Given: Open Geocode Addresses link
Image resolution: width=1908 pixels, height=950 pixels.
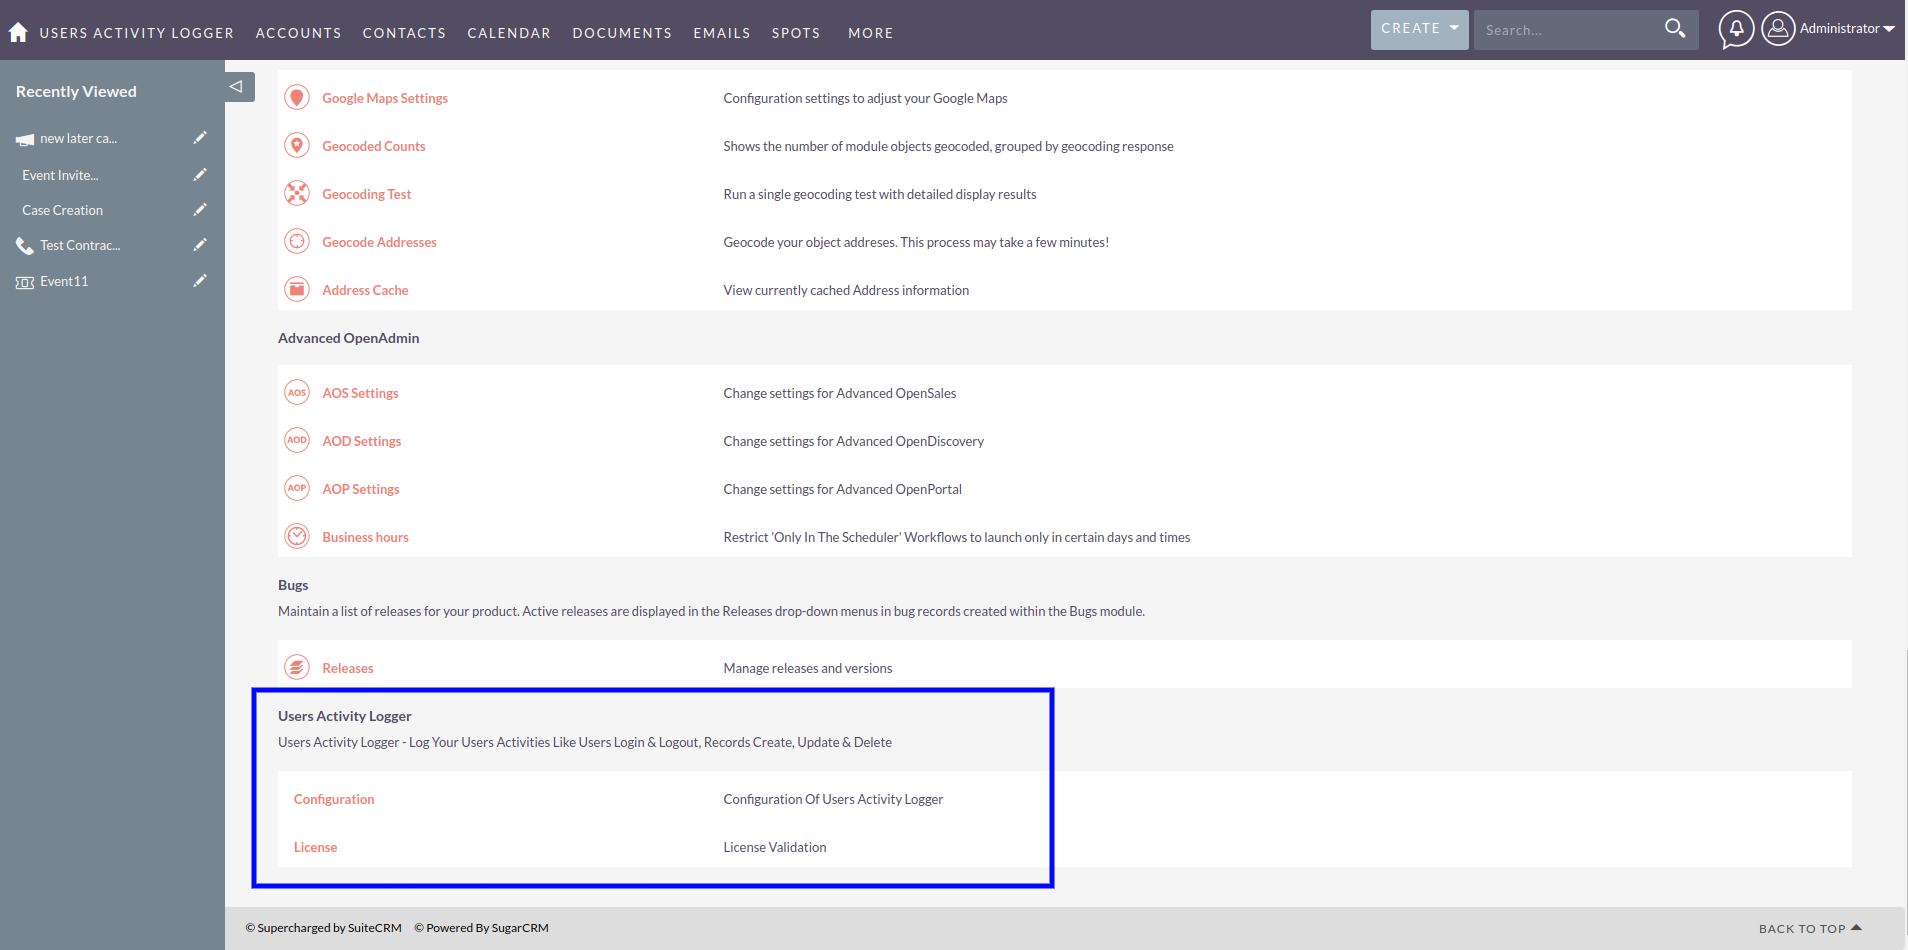Looking at the screenshot, I should [x=379, y=242].
